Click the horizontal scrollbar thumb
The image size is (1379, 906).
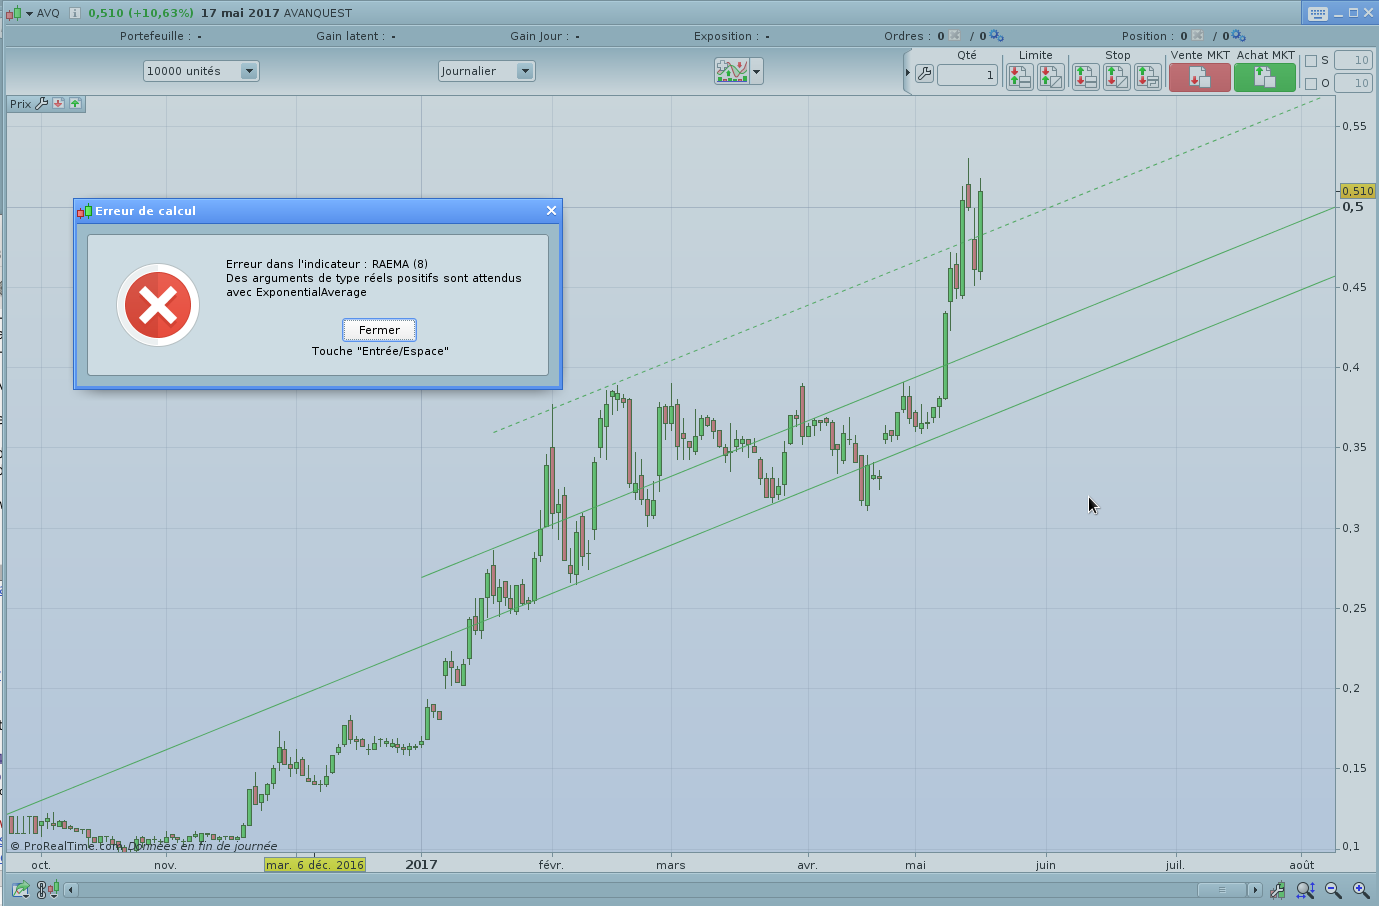pyautogui.click(x=1222, y=890)
